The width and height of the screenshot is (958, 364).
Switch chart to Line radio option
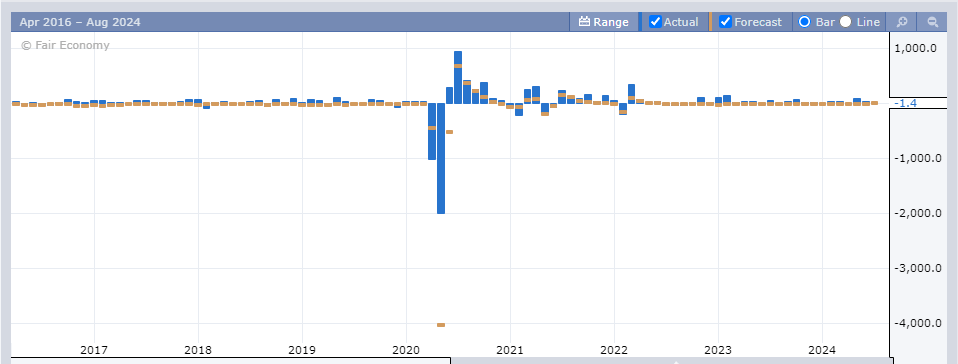pos(846,22)
